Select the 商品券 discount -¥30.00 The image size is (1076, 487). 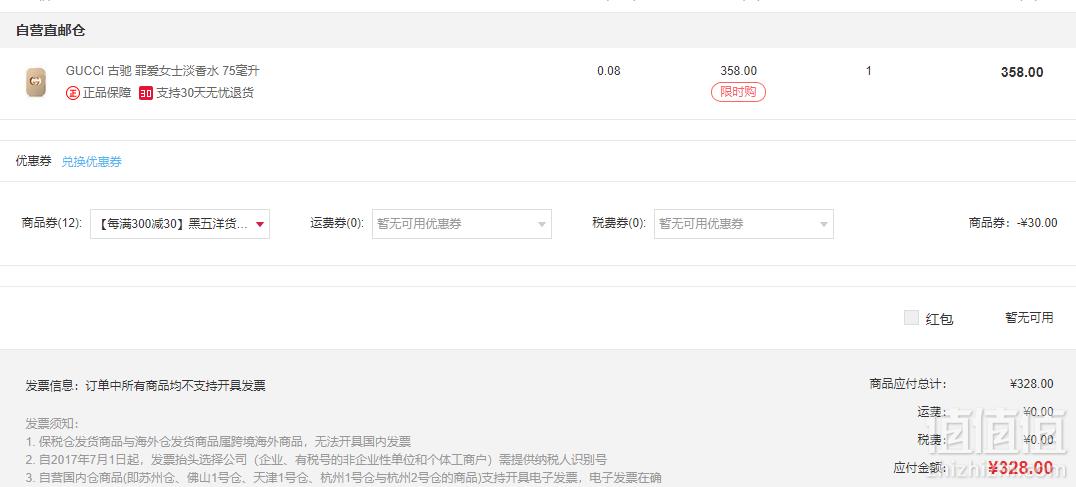(1037, 223)
